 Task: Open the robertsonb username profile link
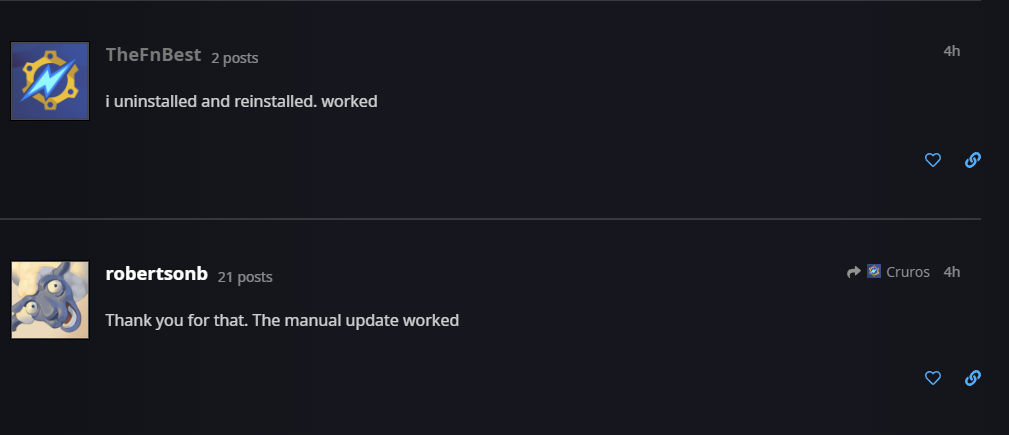pos(156,274)
